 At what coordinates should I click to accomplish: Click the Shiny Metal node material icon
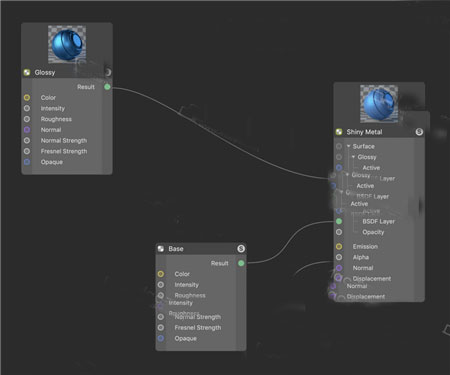click(339, 132)
